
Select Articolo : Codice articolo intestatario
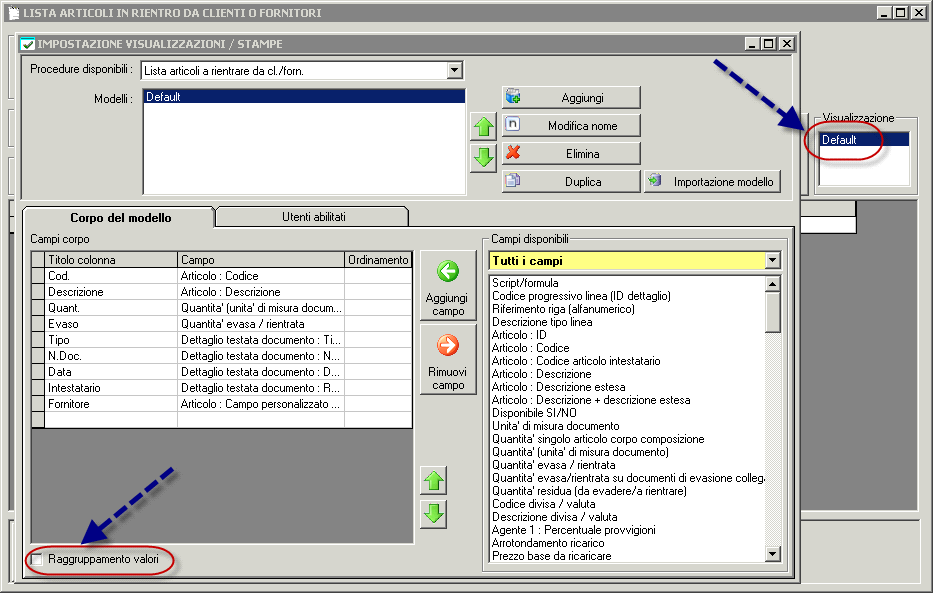pyautogui.click(x=576, y=361)
